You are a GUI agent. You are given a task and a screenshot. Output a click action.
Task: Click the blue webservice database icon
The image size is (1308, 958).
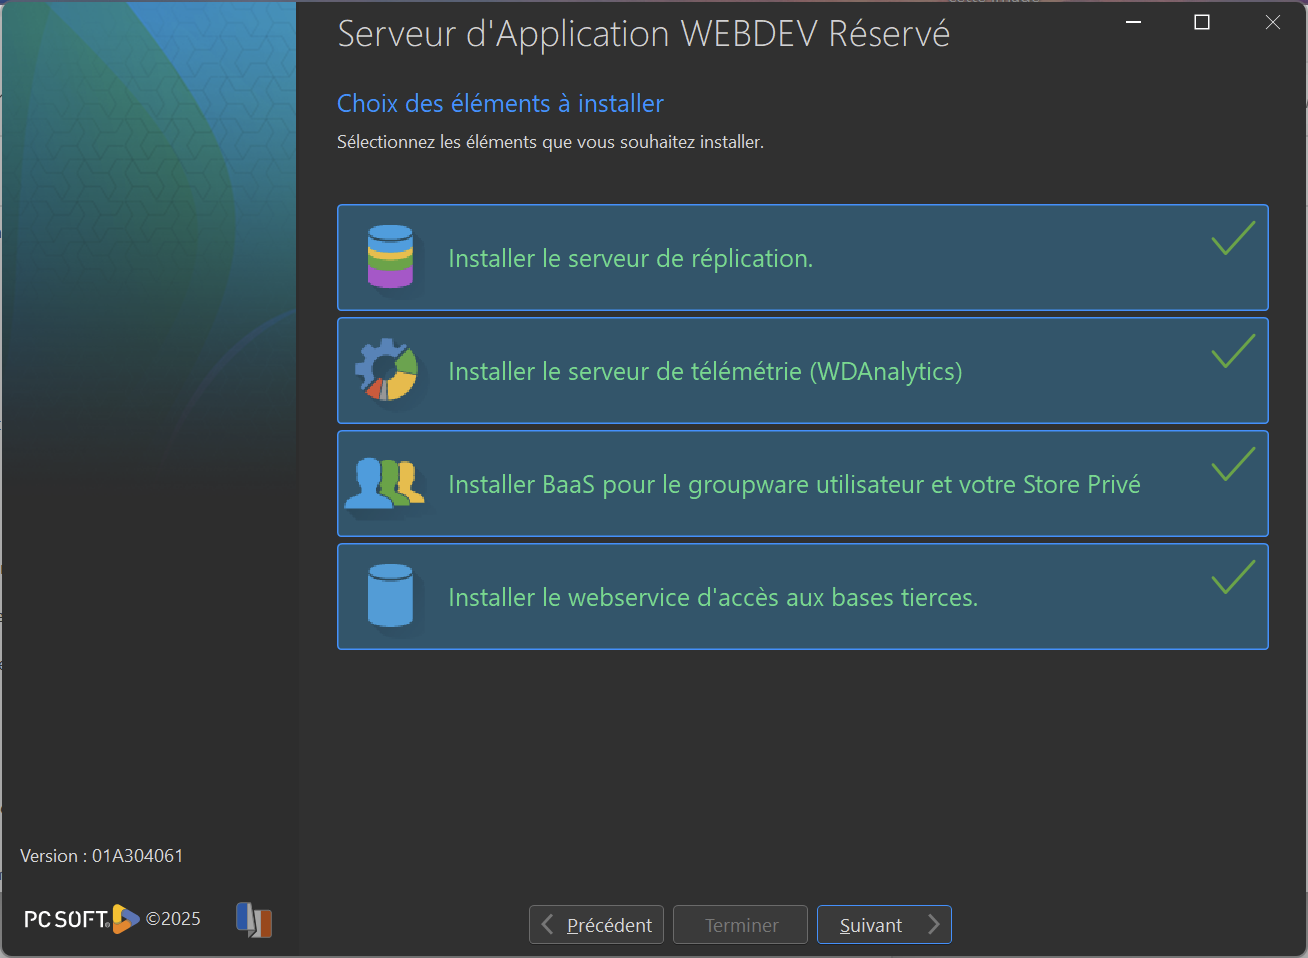click(x=390, y=596)
